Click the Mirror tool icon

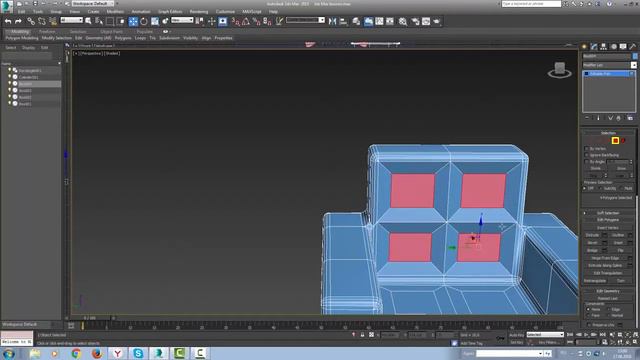tap(332, 21)
